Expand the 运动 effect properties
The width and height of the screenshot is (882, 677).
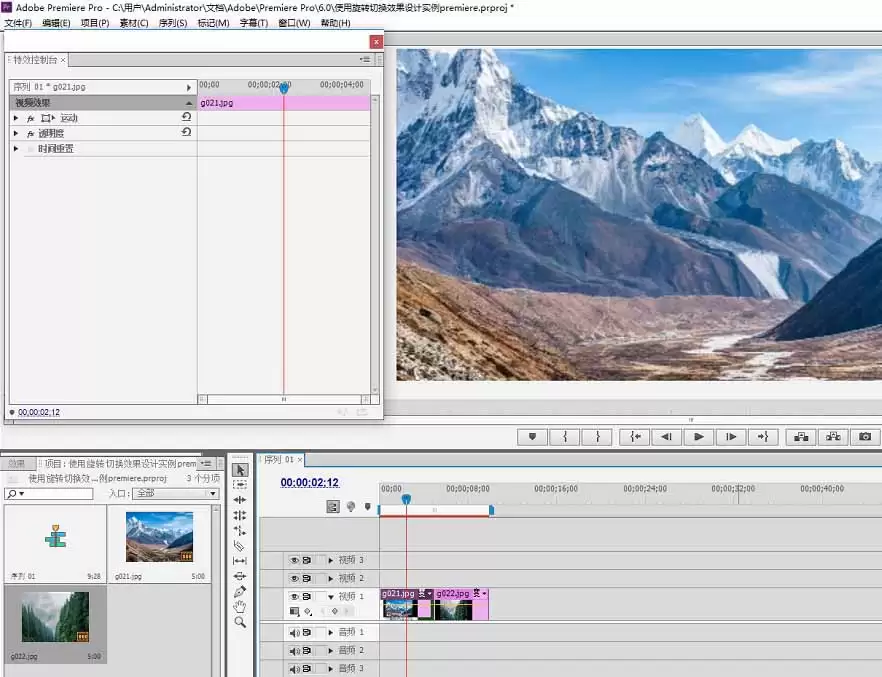[16, 118]
